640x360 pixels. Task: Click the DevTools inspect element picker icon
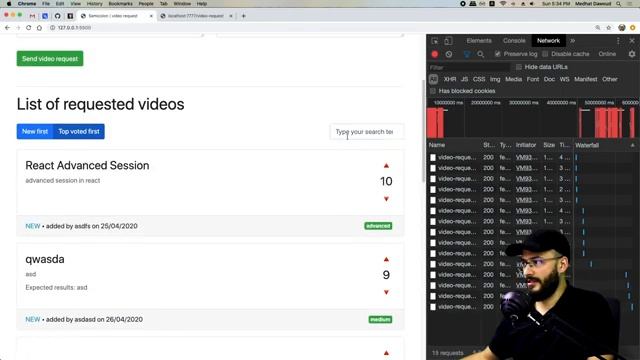pos(435,41)
